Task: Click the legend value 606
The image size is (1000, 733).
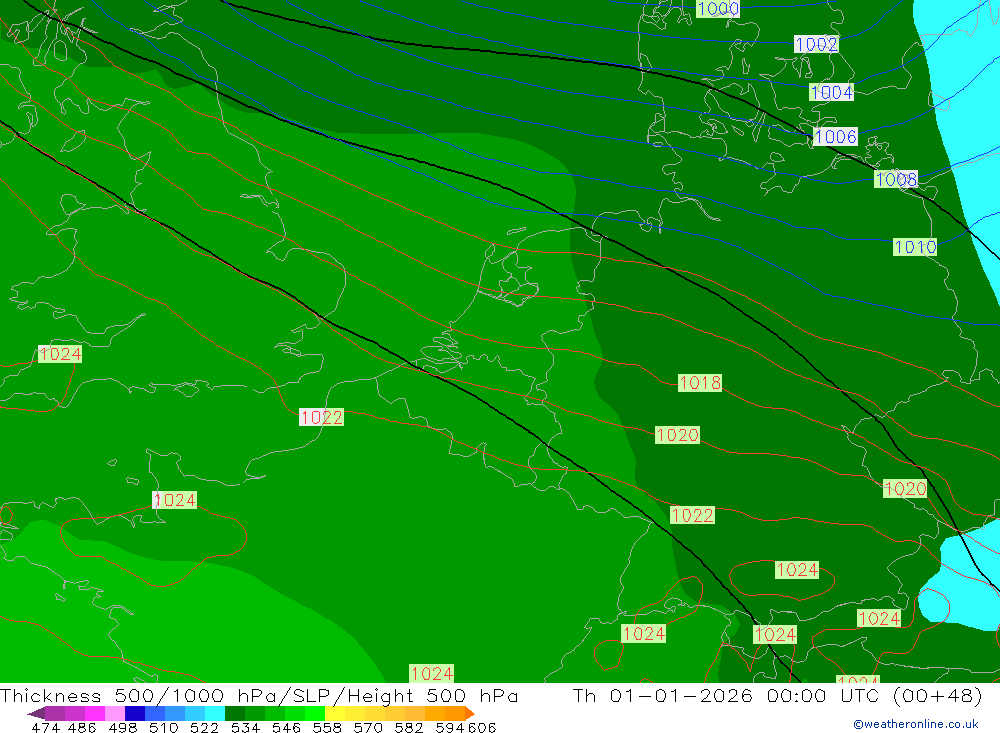Action: tap(482, 727)
